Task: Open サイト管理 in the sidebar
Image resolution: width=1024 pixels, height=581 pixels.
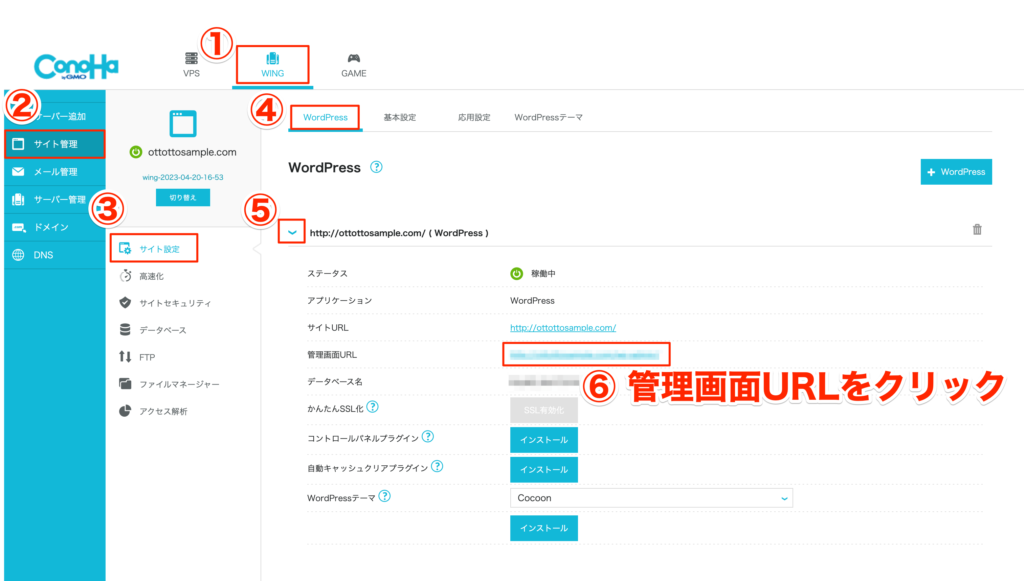Action: coord(55,144)
